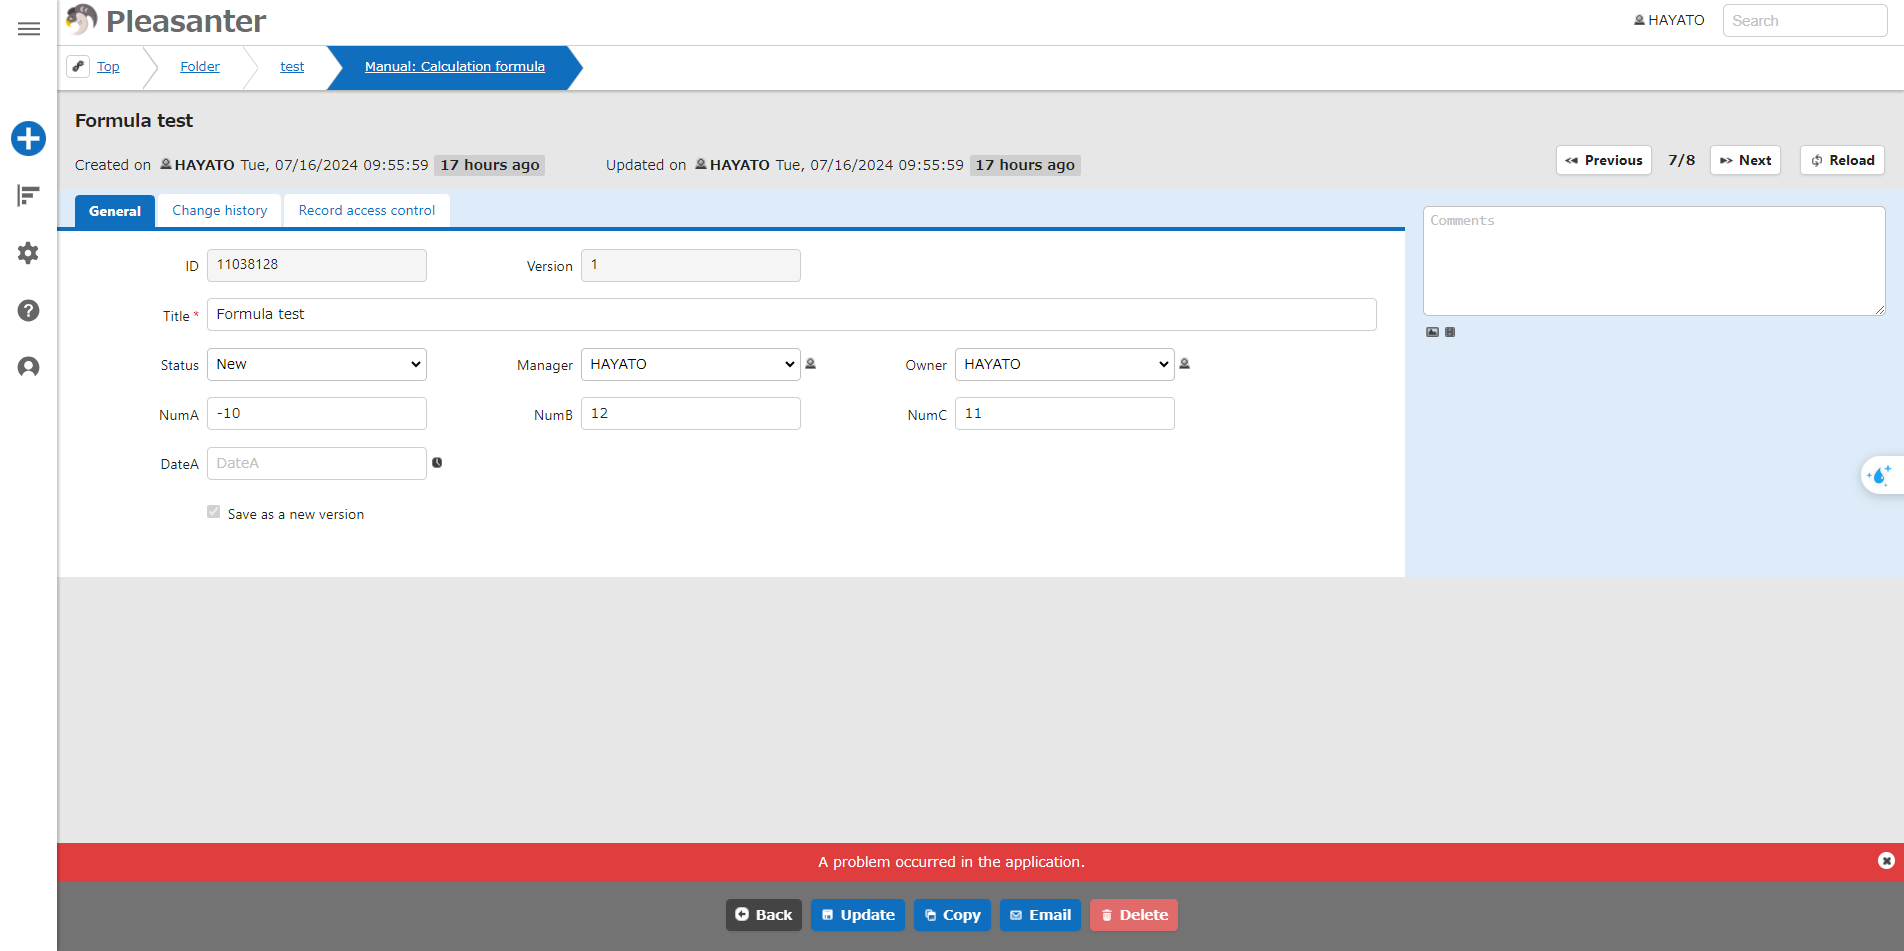The width and height of the screenshot is (1904, 951).
Task: Click the person icon beside Owner
Action: 1185,364
